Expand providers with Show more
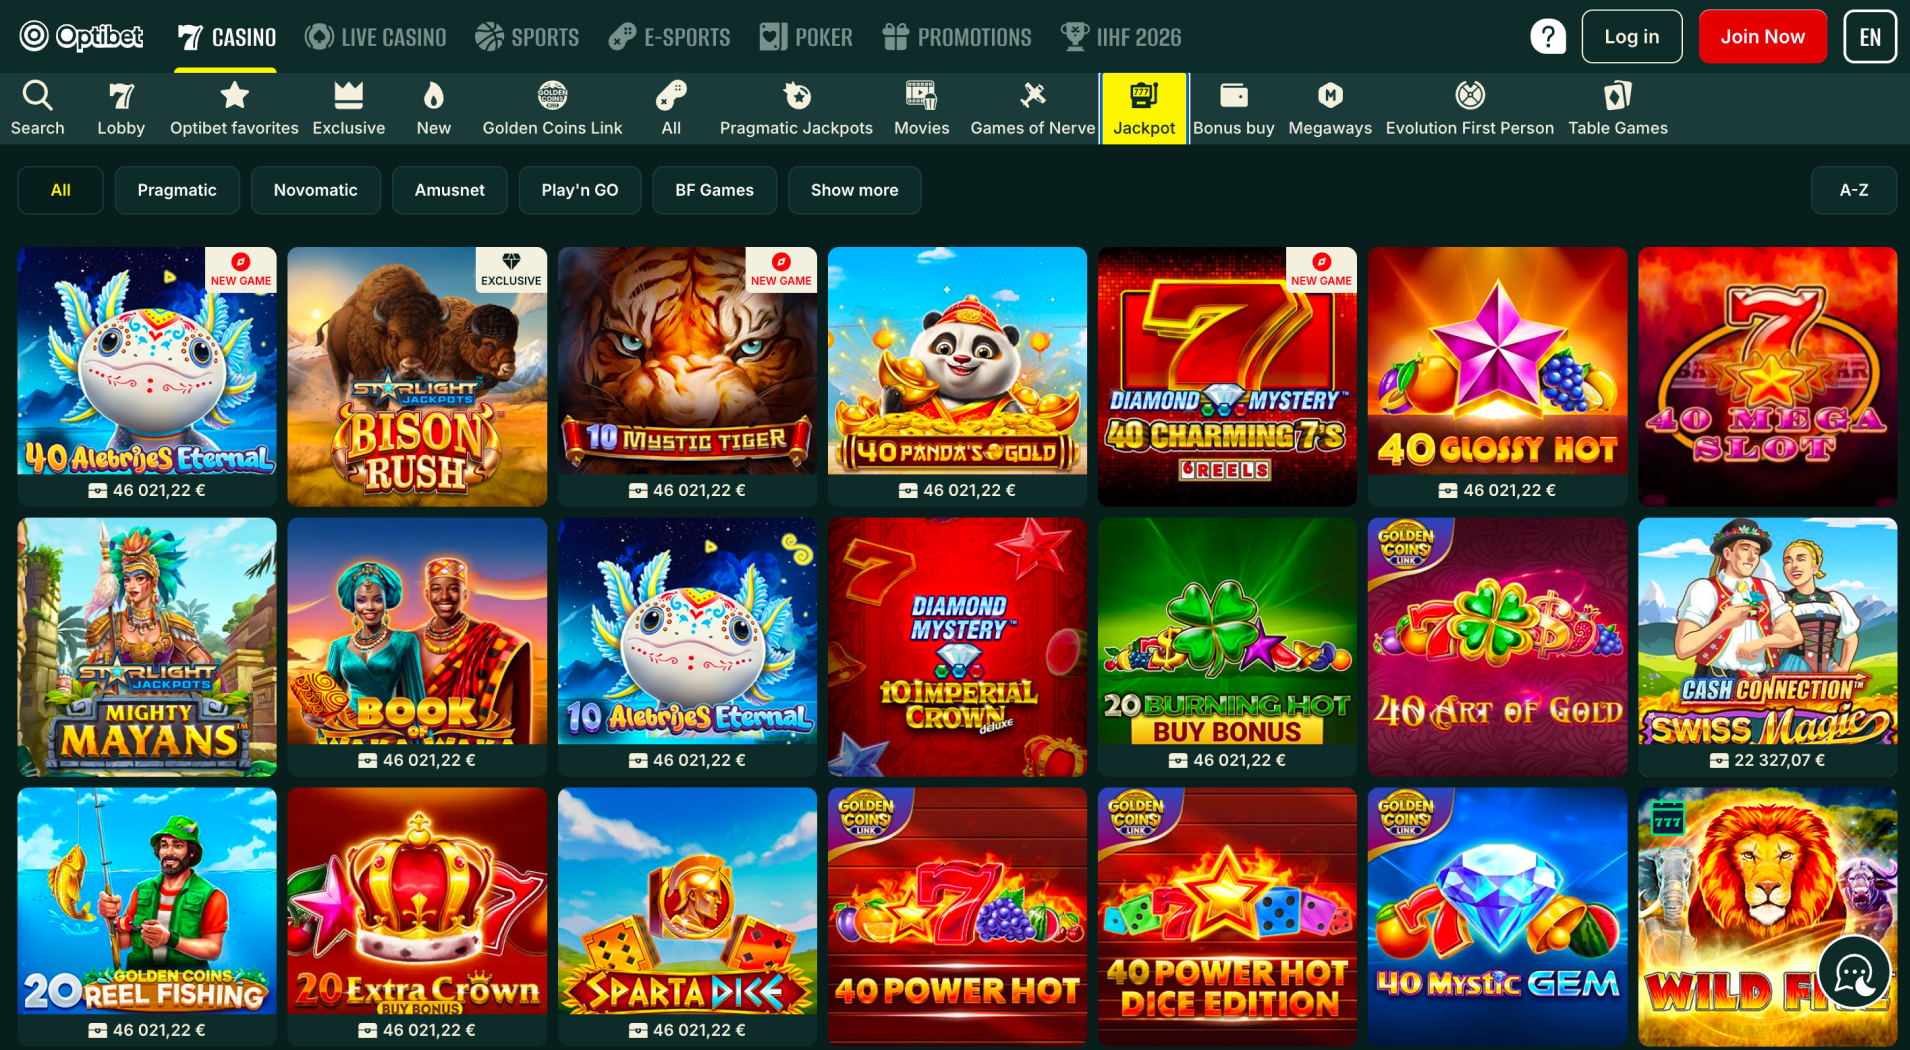This screenshot has height=1050, width=1910. click(x=854, y=190)
